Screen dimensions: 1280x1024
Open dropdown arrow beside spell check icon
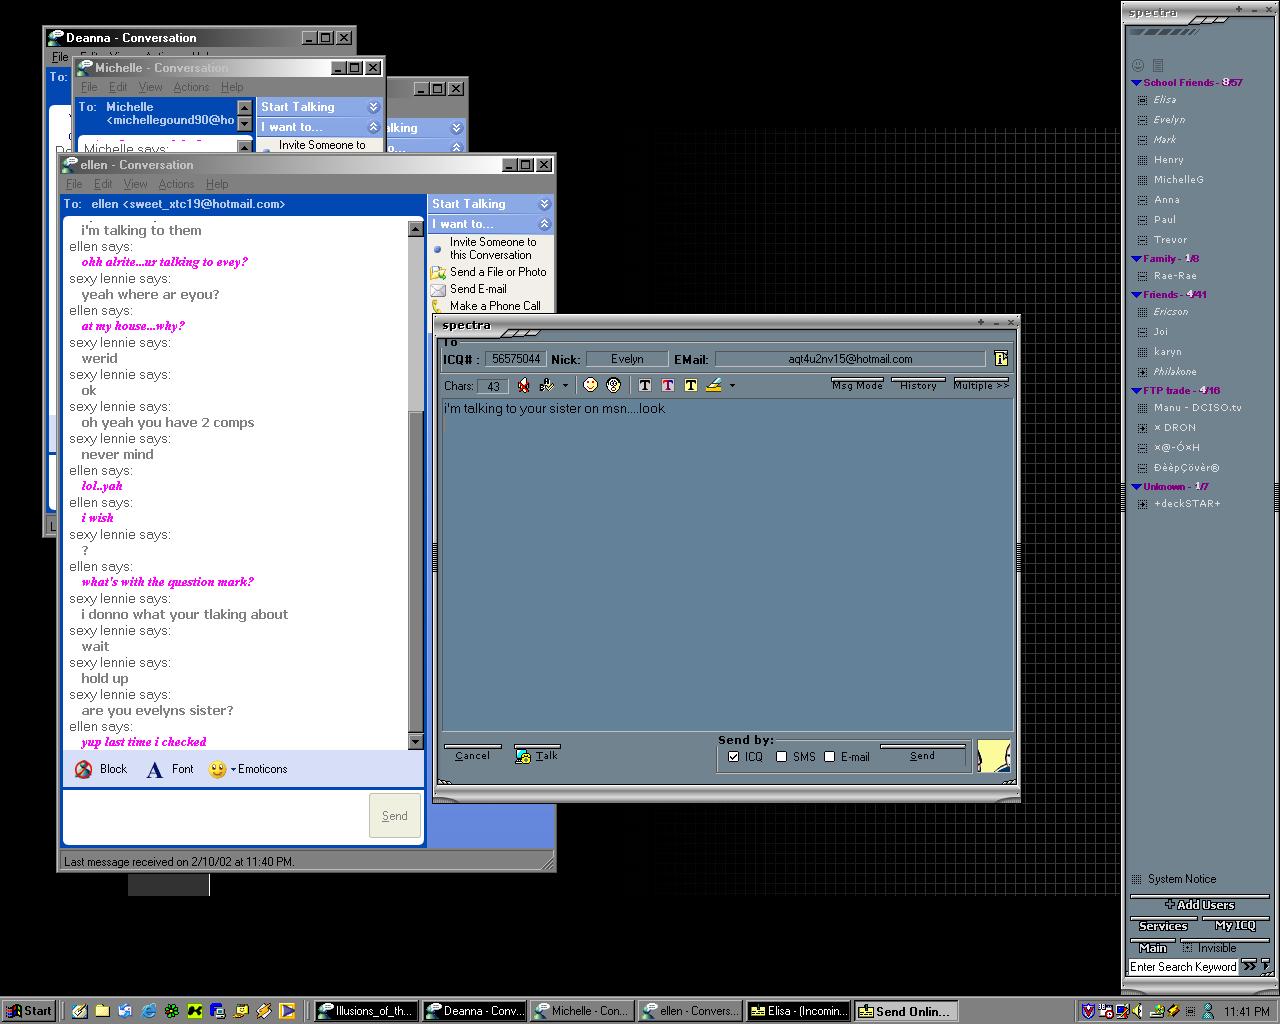pos(565,386)
